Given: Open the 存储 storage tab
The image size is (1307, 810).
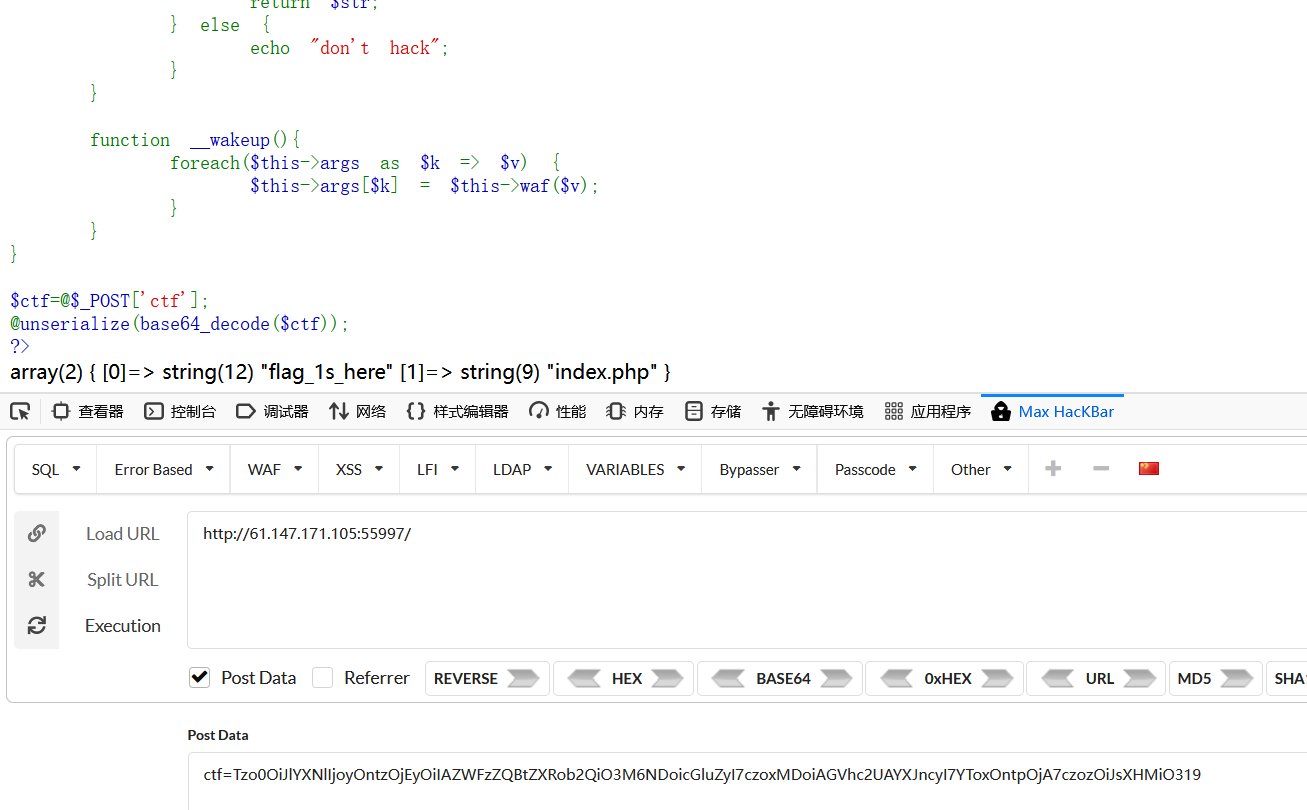Looking at the screenshot, I should pos(713,411).
